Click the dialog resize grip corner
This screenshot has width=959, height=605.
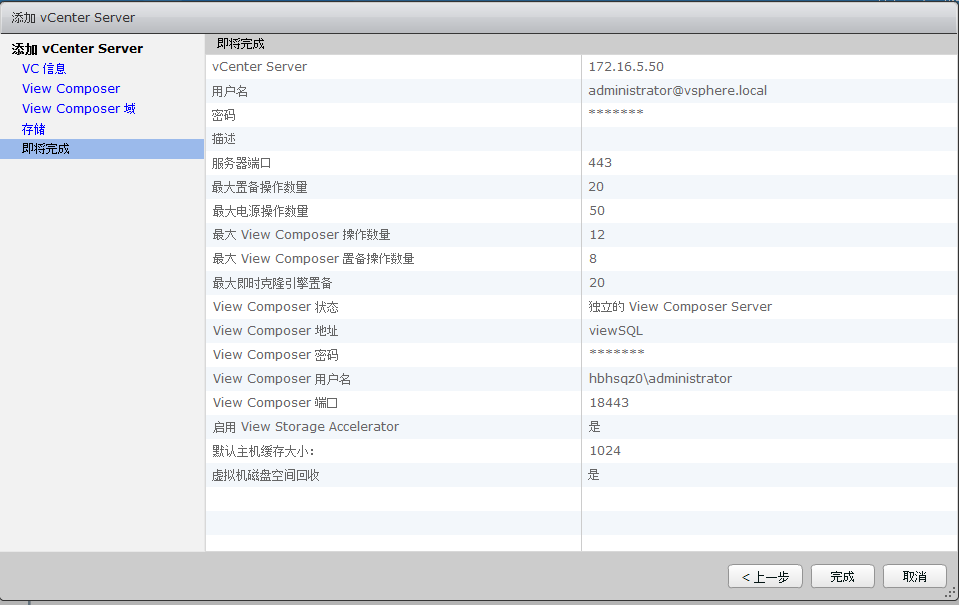(x=951, y=592)
